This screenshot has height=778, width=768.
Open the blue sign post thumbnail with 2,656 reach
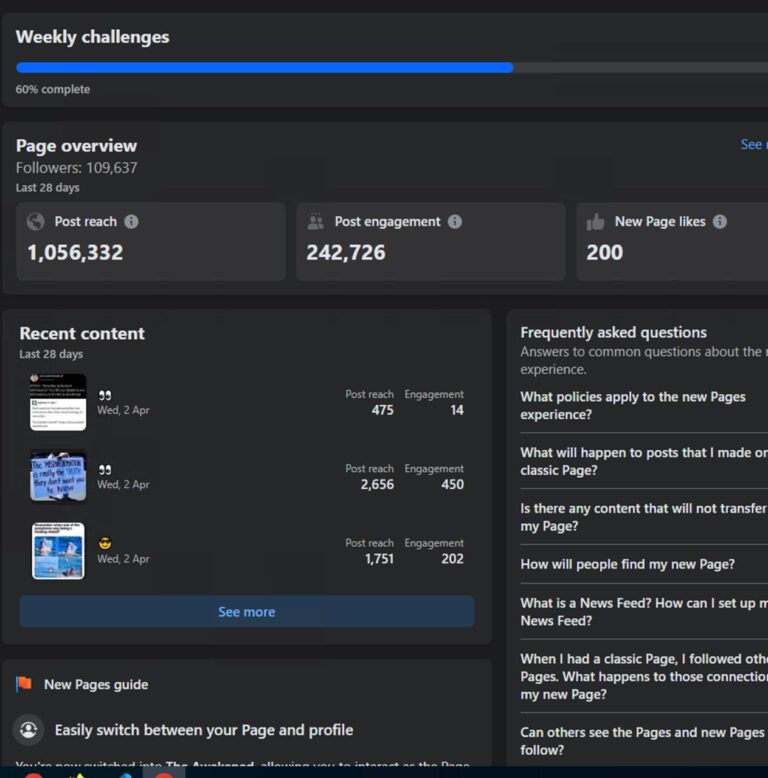click(x=58, y=476)
